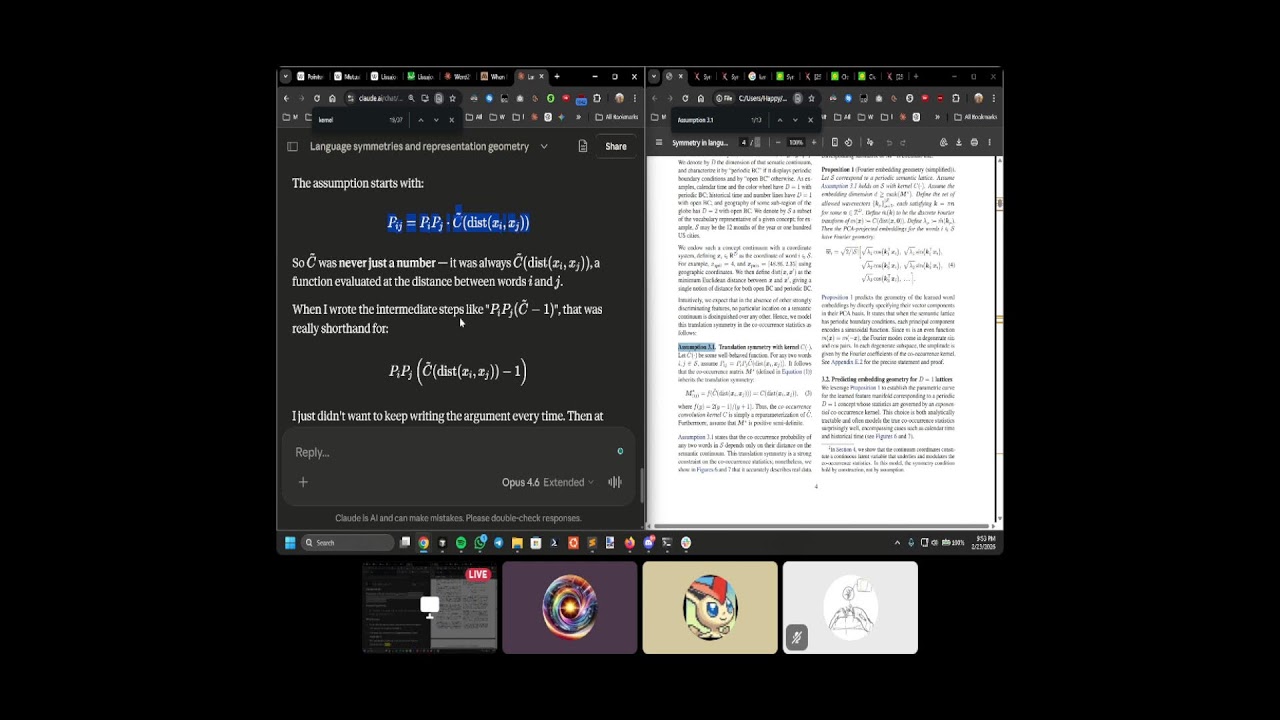Click the claude.ai address bar

coord(380,98)
